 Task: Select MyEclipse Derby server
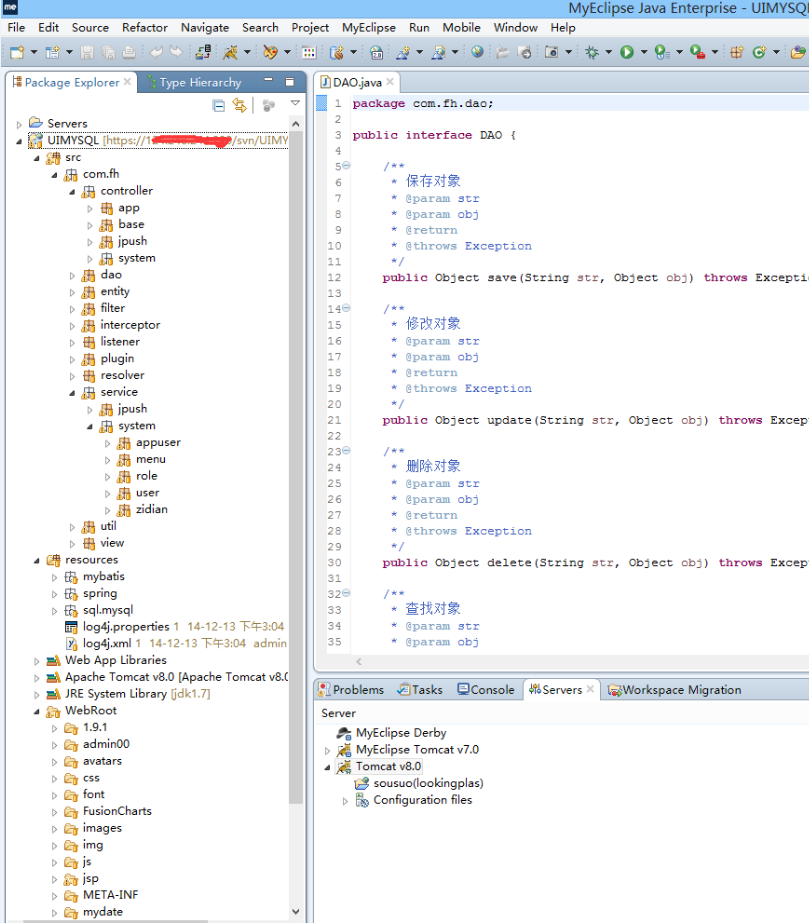tap(401, 733)
